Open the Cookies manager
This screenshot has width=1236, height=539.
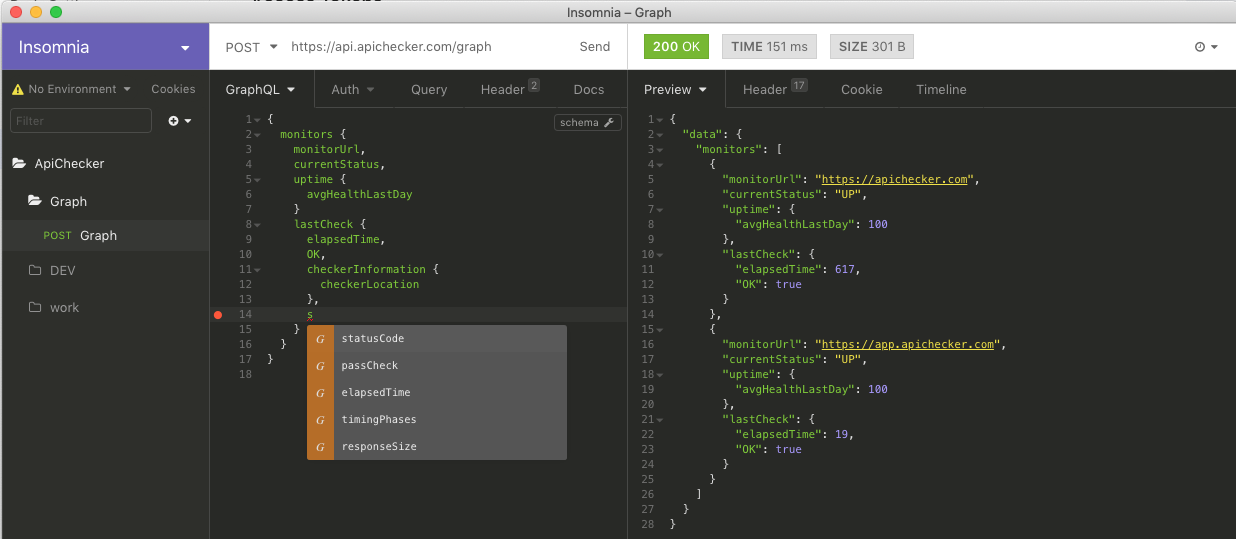pyautogui.click(x=173, y=89)
